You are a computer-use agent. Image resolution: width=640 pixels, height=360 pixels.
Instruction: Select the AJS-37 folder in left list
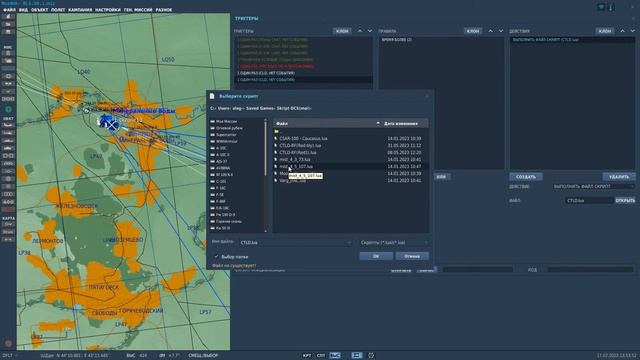pyautogui.click(x=222, y=161)
